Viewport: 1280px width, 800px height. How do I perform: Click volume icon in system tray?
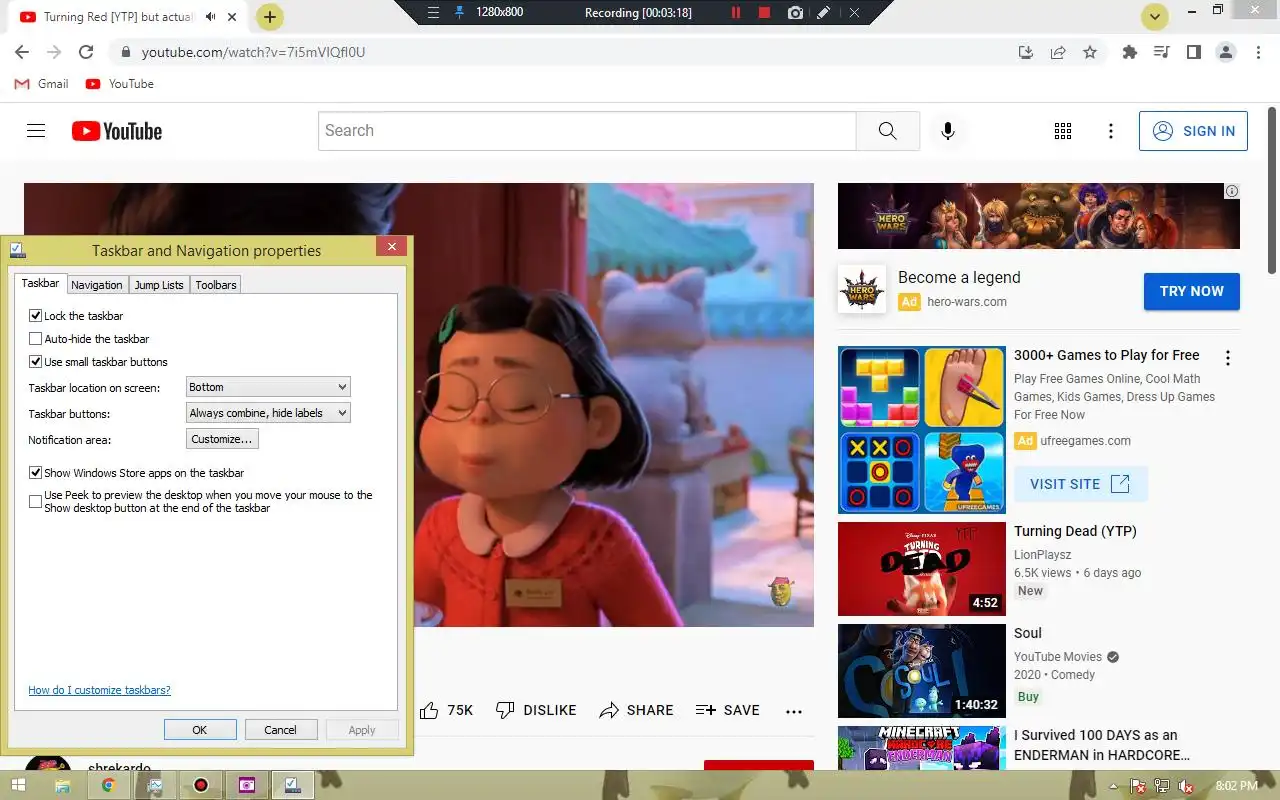tap(1186, 786)
